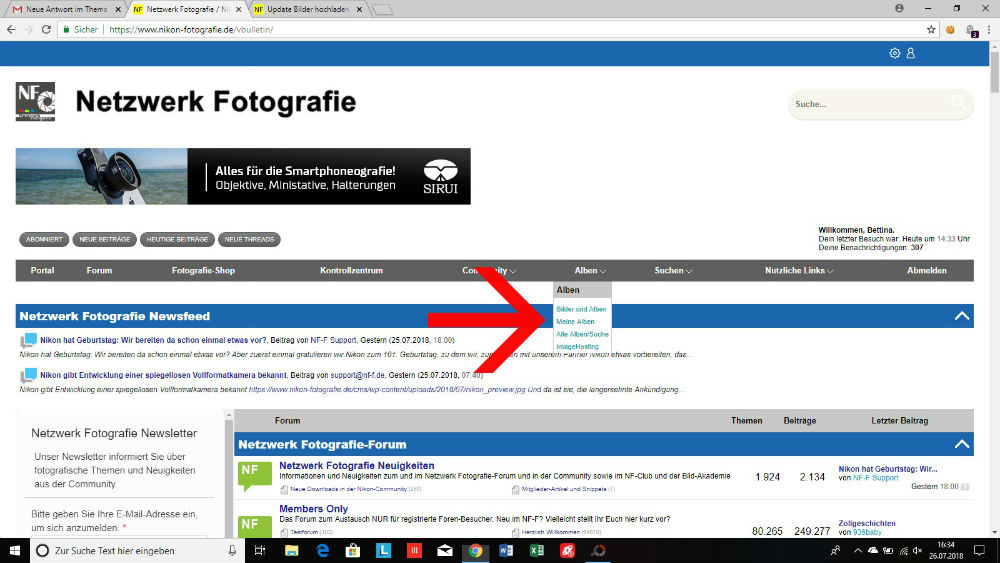
Task: Bookmark page with the star icon
Action: [x=931, y=29]
